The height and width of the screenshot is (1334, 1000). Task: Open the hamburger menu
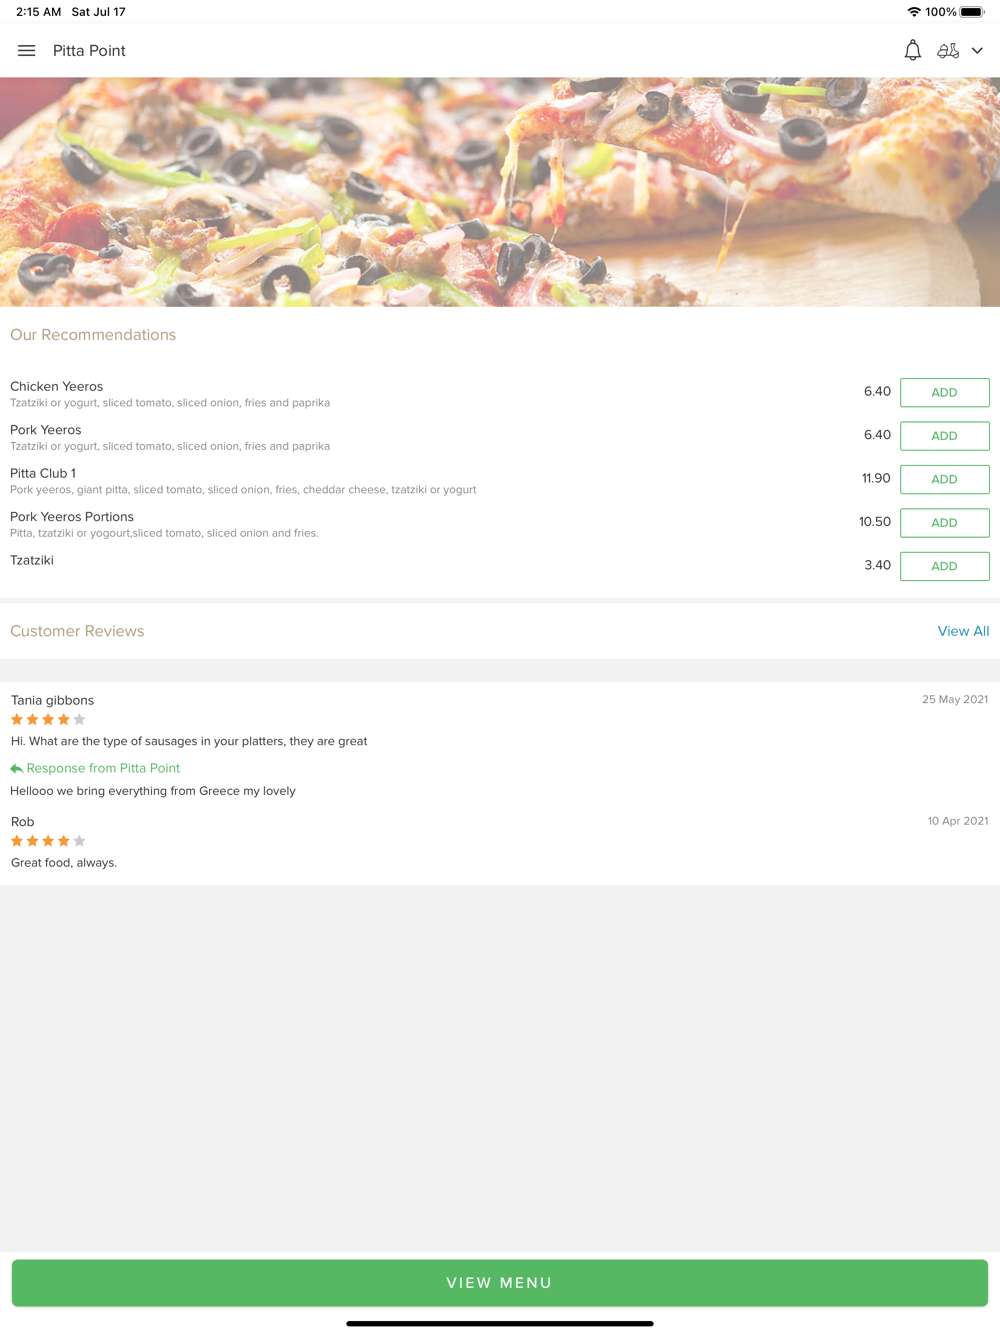(27, 51)
